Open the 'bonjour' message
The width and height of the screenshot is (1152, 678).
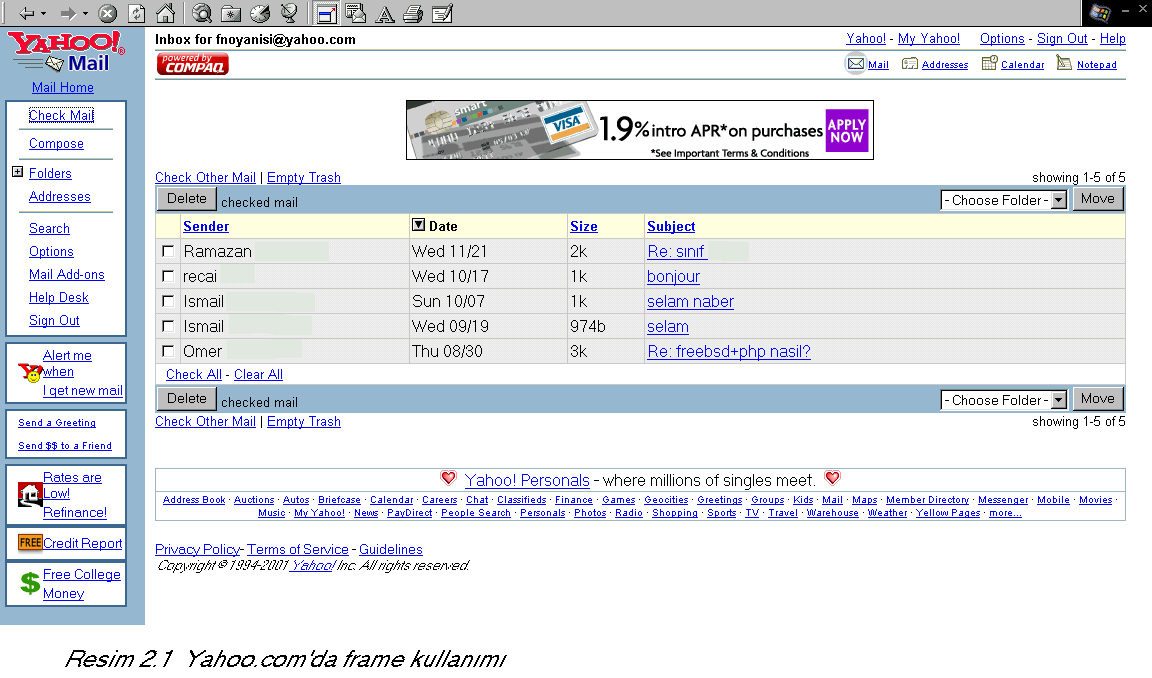pos(674,276)
